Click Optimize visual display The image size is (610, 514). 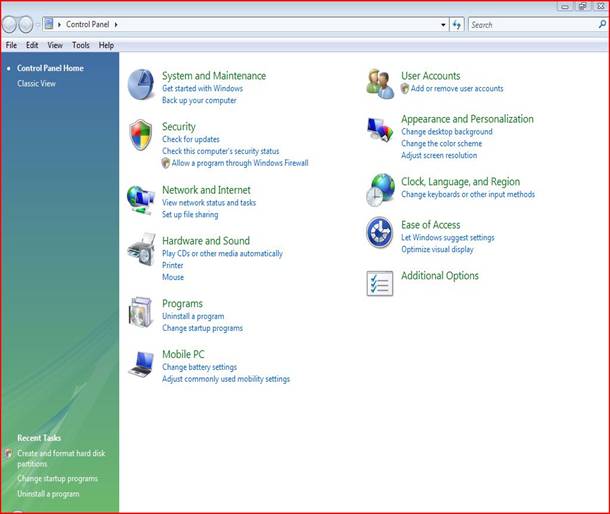pos(437,249)
